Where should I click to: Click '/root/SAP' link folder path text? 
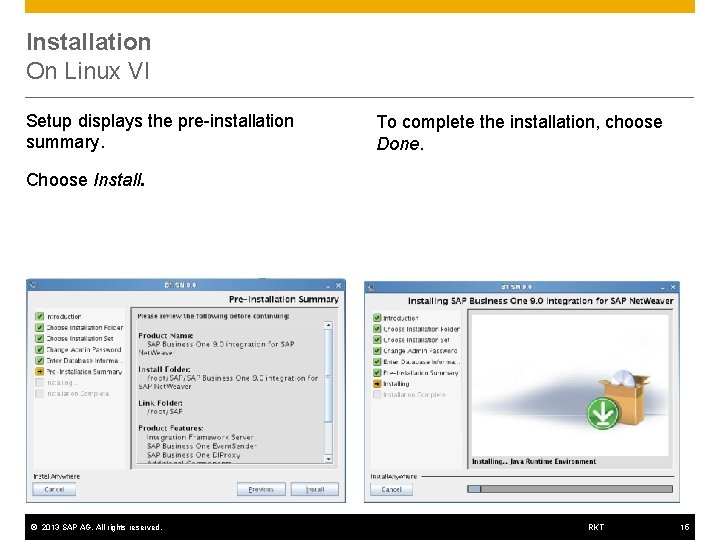[x=164, y=411]
